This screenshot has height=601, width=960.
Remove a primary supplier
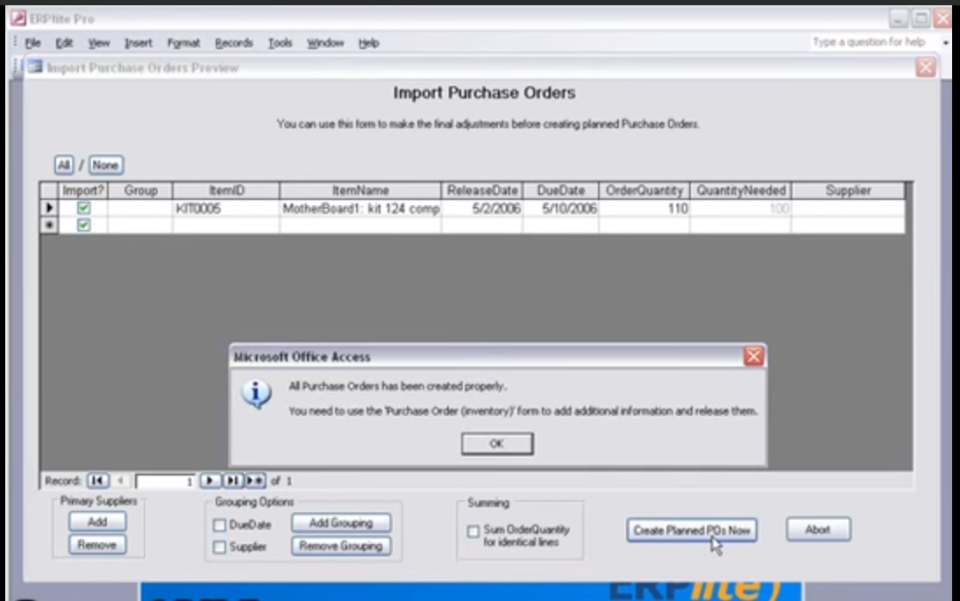point(97,545)
